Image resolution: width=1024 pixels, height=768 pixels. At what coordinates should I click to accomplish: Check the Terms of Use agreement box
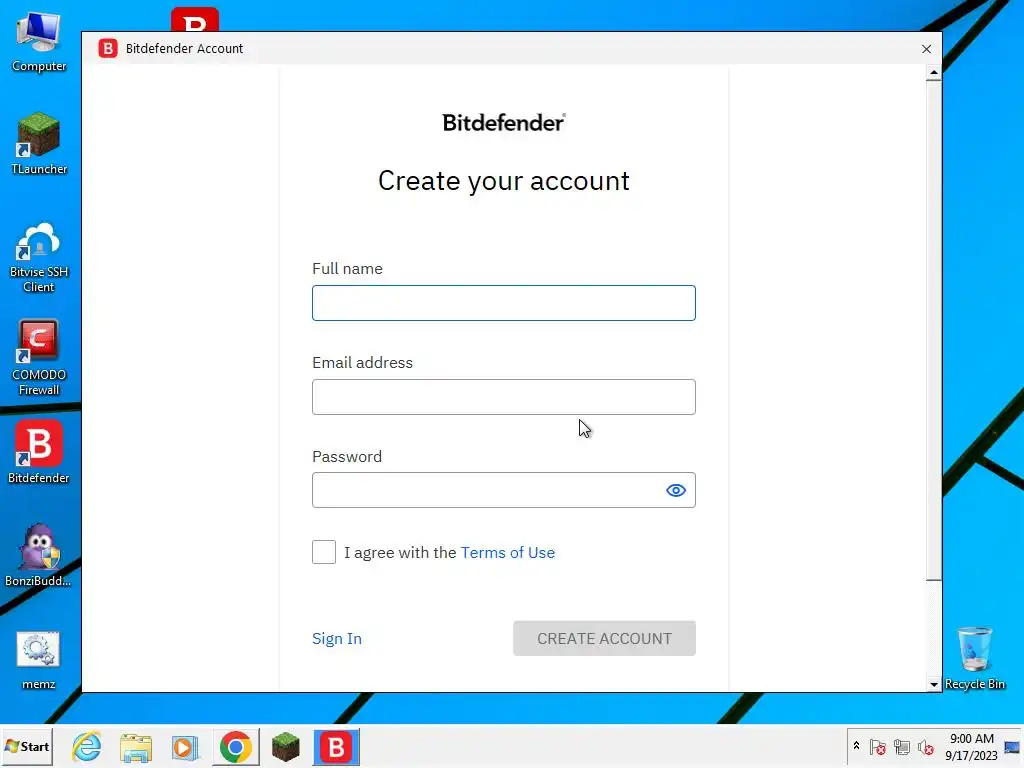pyautogui.click(x=324, y=552)
